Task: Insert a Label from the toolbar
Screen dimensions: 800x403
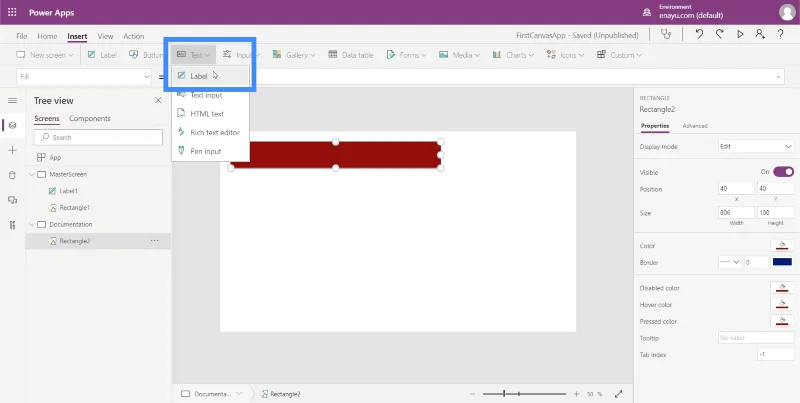Action: [102, 55]
